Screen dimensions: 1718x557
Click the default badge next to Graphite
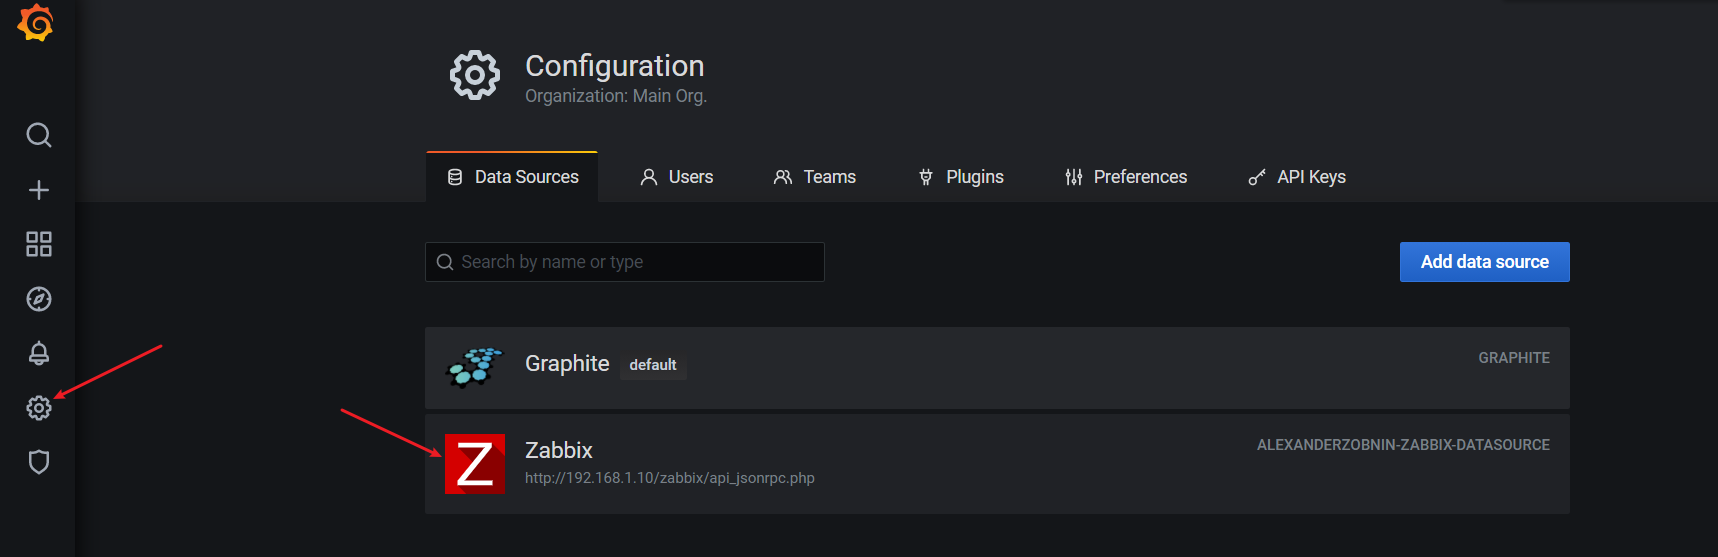click(653, 365)
